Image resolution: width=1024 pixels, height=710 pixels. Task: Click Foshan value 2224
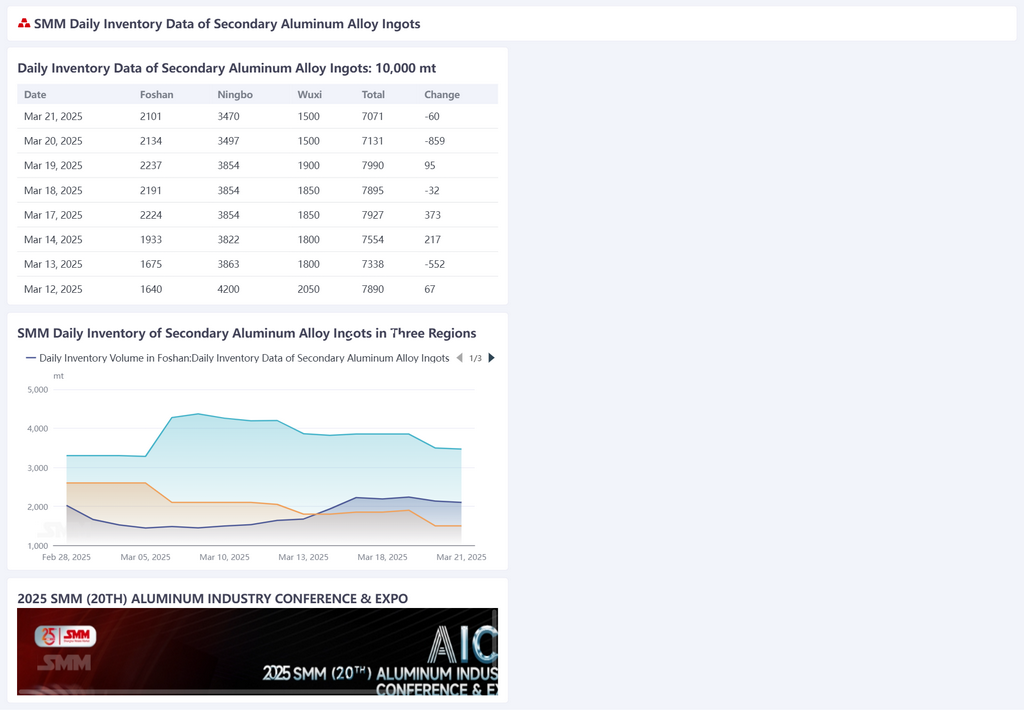(151, 215)
